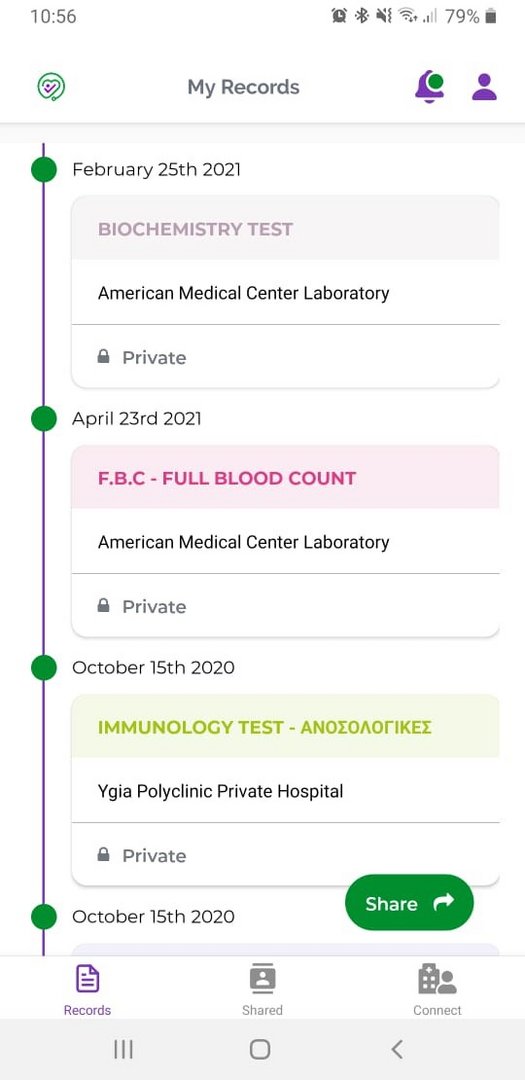Open the F.B.C - Full Blood Count record

click(285, 477)
